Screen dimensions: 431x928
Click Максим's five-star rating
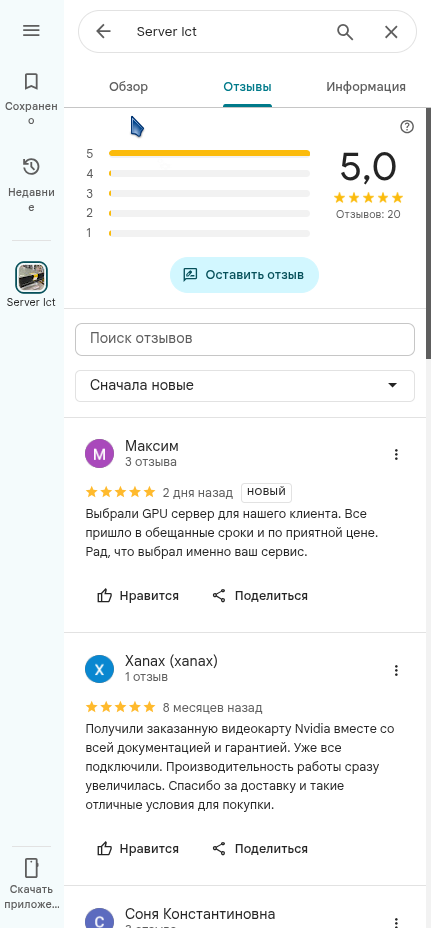point(120,492)
